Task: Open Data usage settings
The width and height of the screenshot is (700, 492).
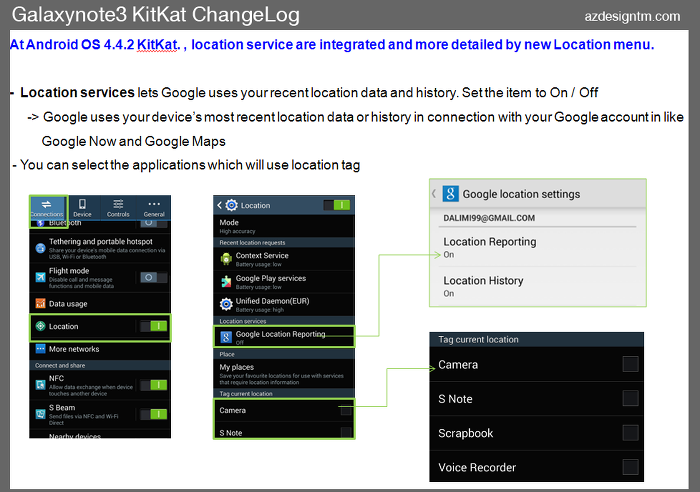Action: [x=100, y=304]
